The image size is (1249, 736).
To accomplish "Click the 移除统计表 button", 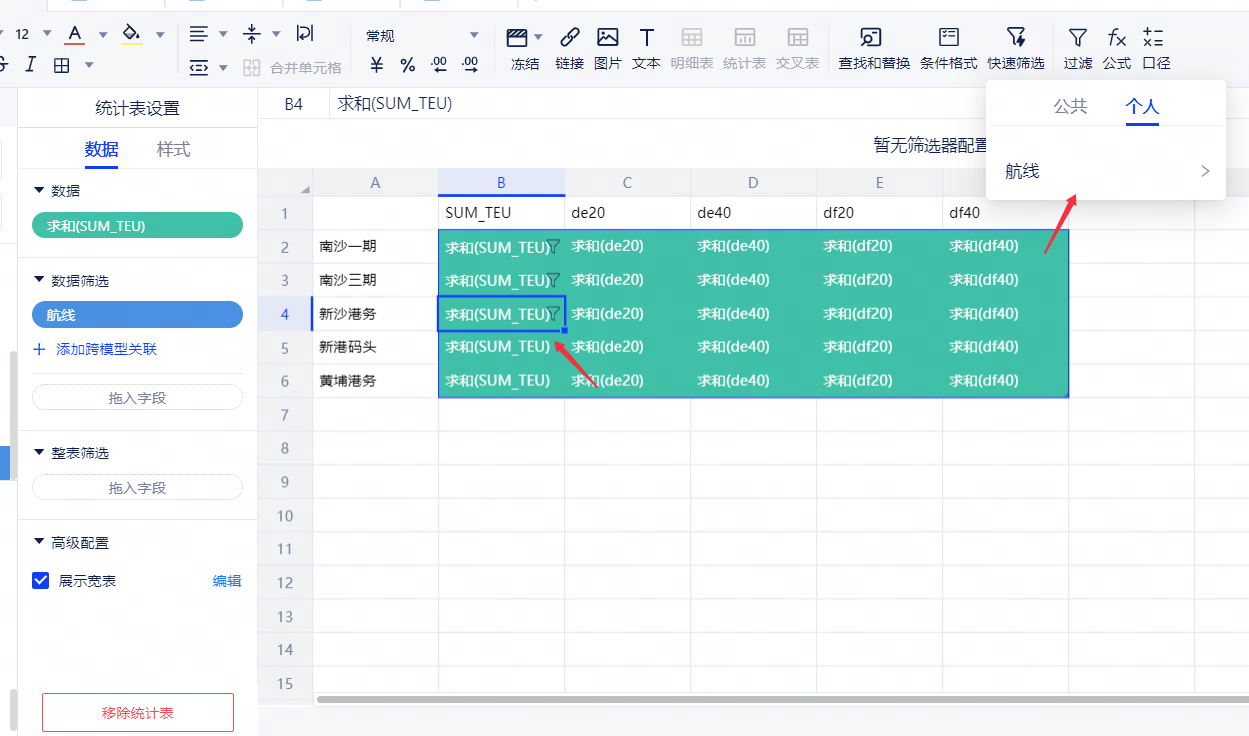I will tap(138, 713).
